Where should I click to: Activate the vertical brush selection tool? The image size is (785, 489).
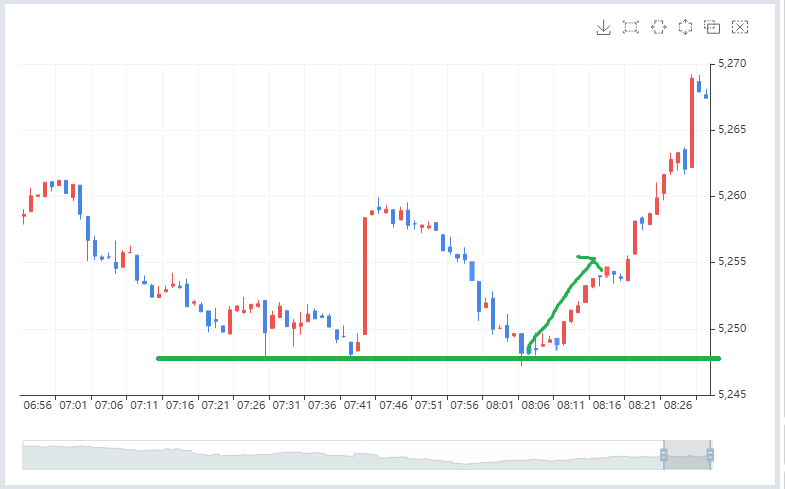pos(685,27)
